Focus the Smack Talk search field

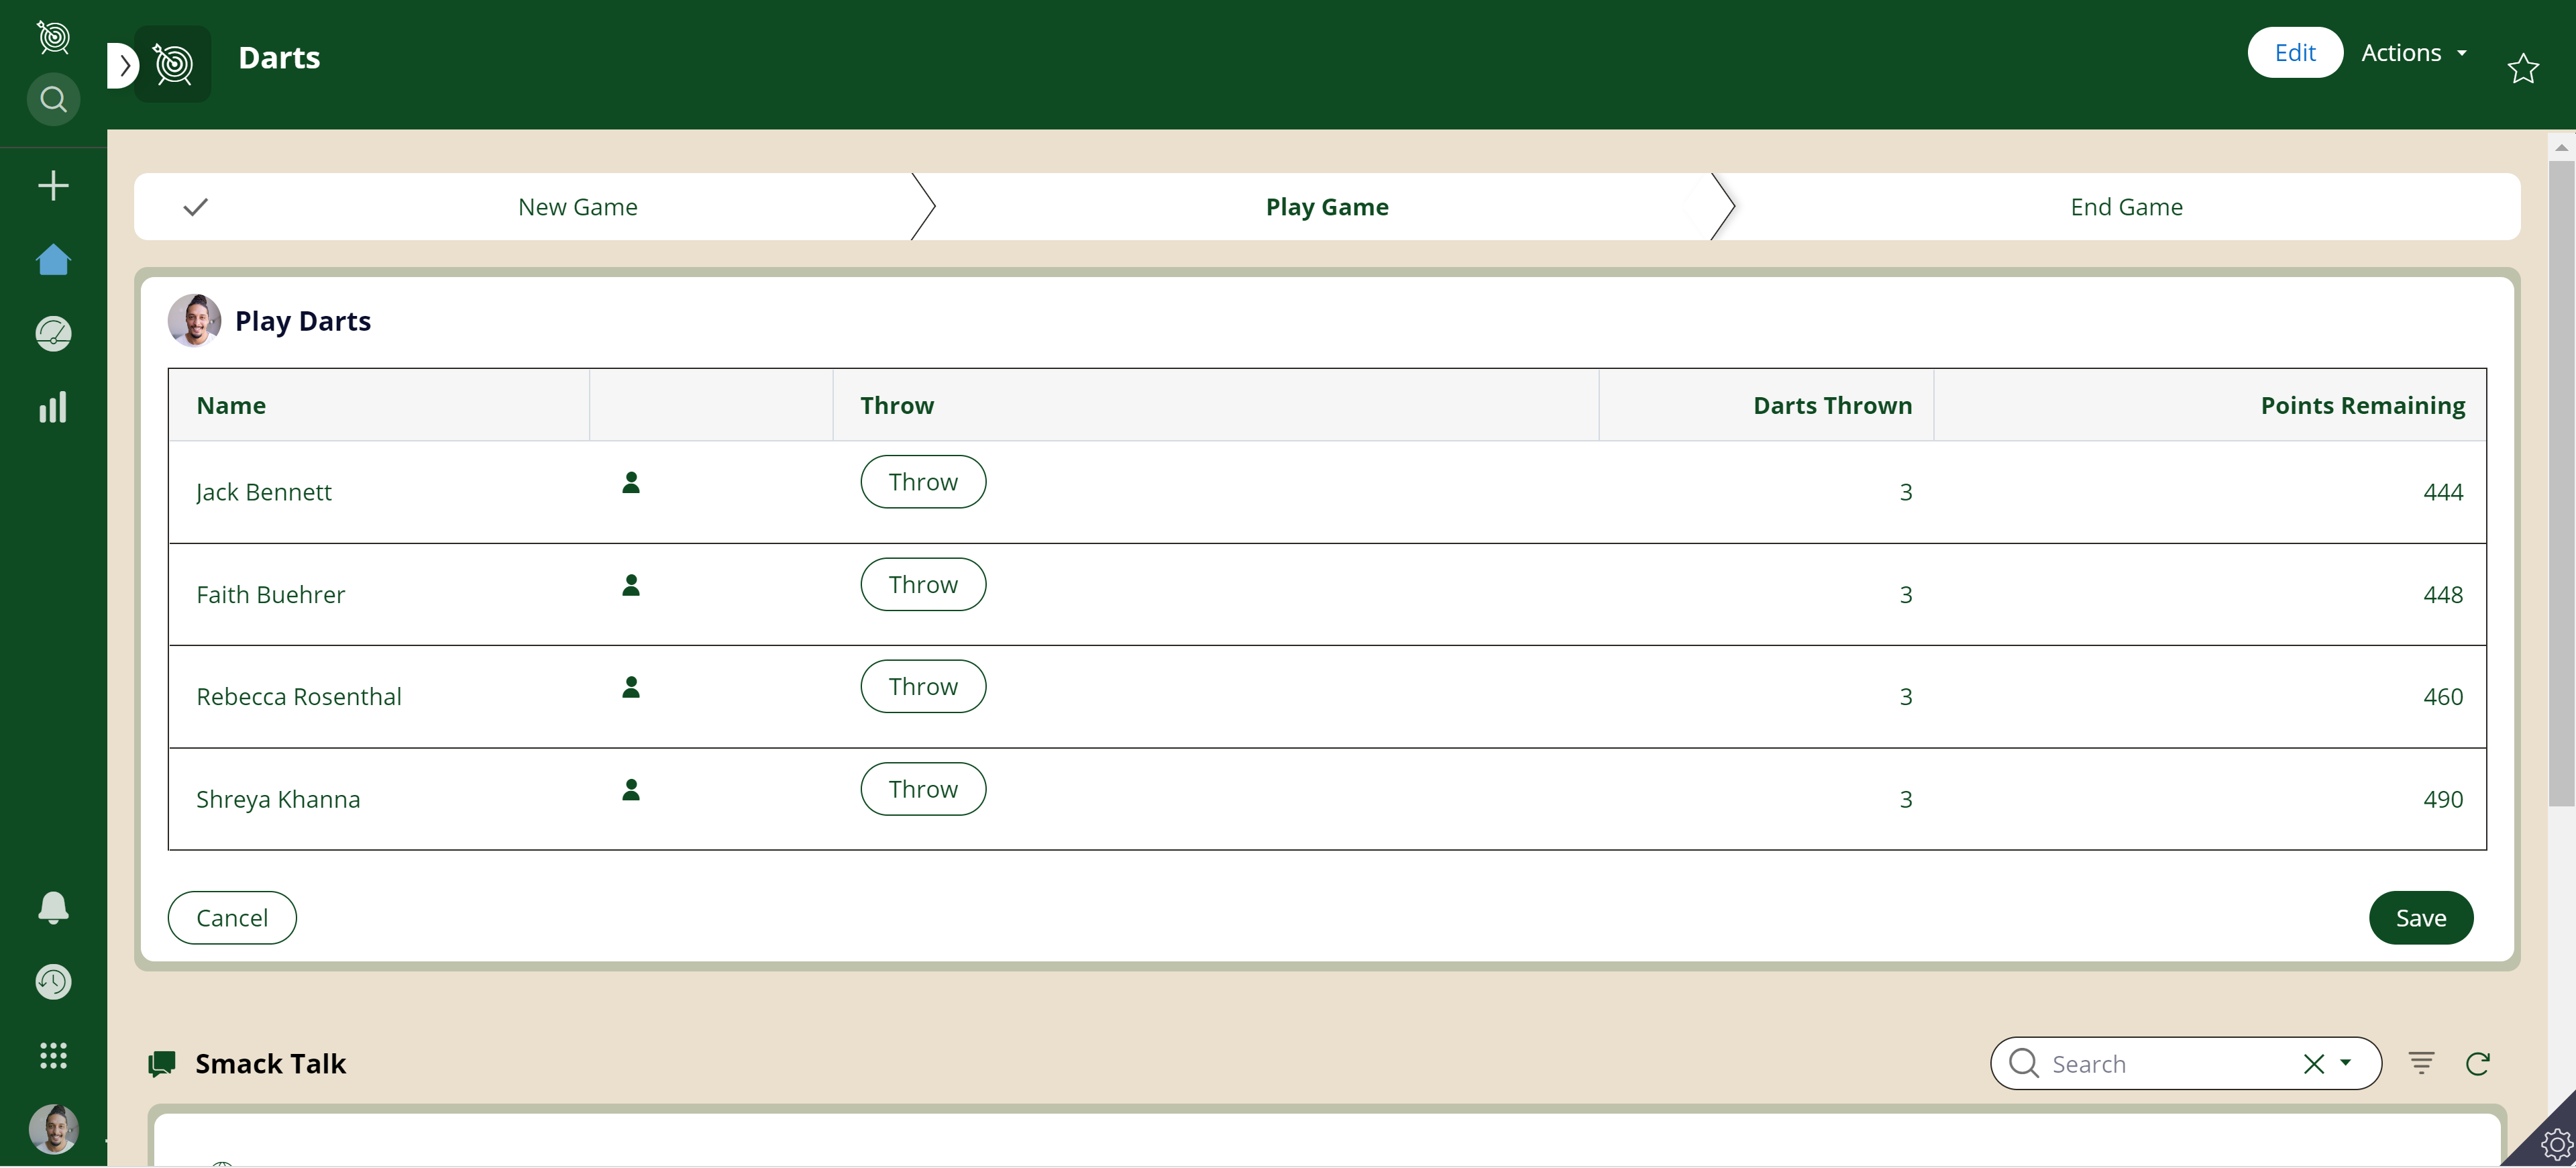2160,1064
